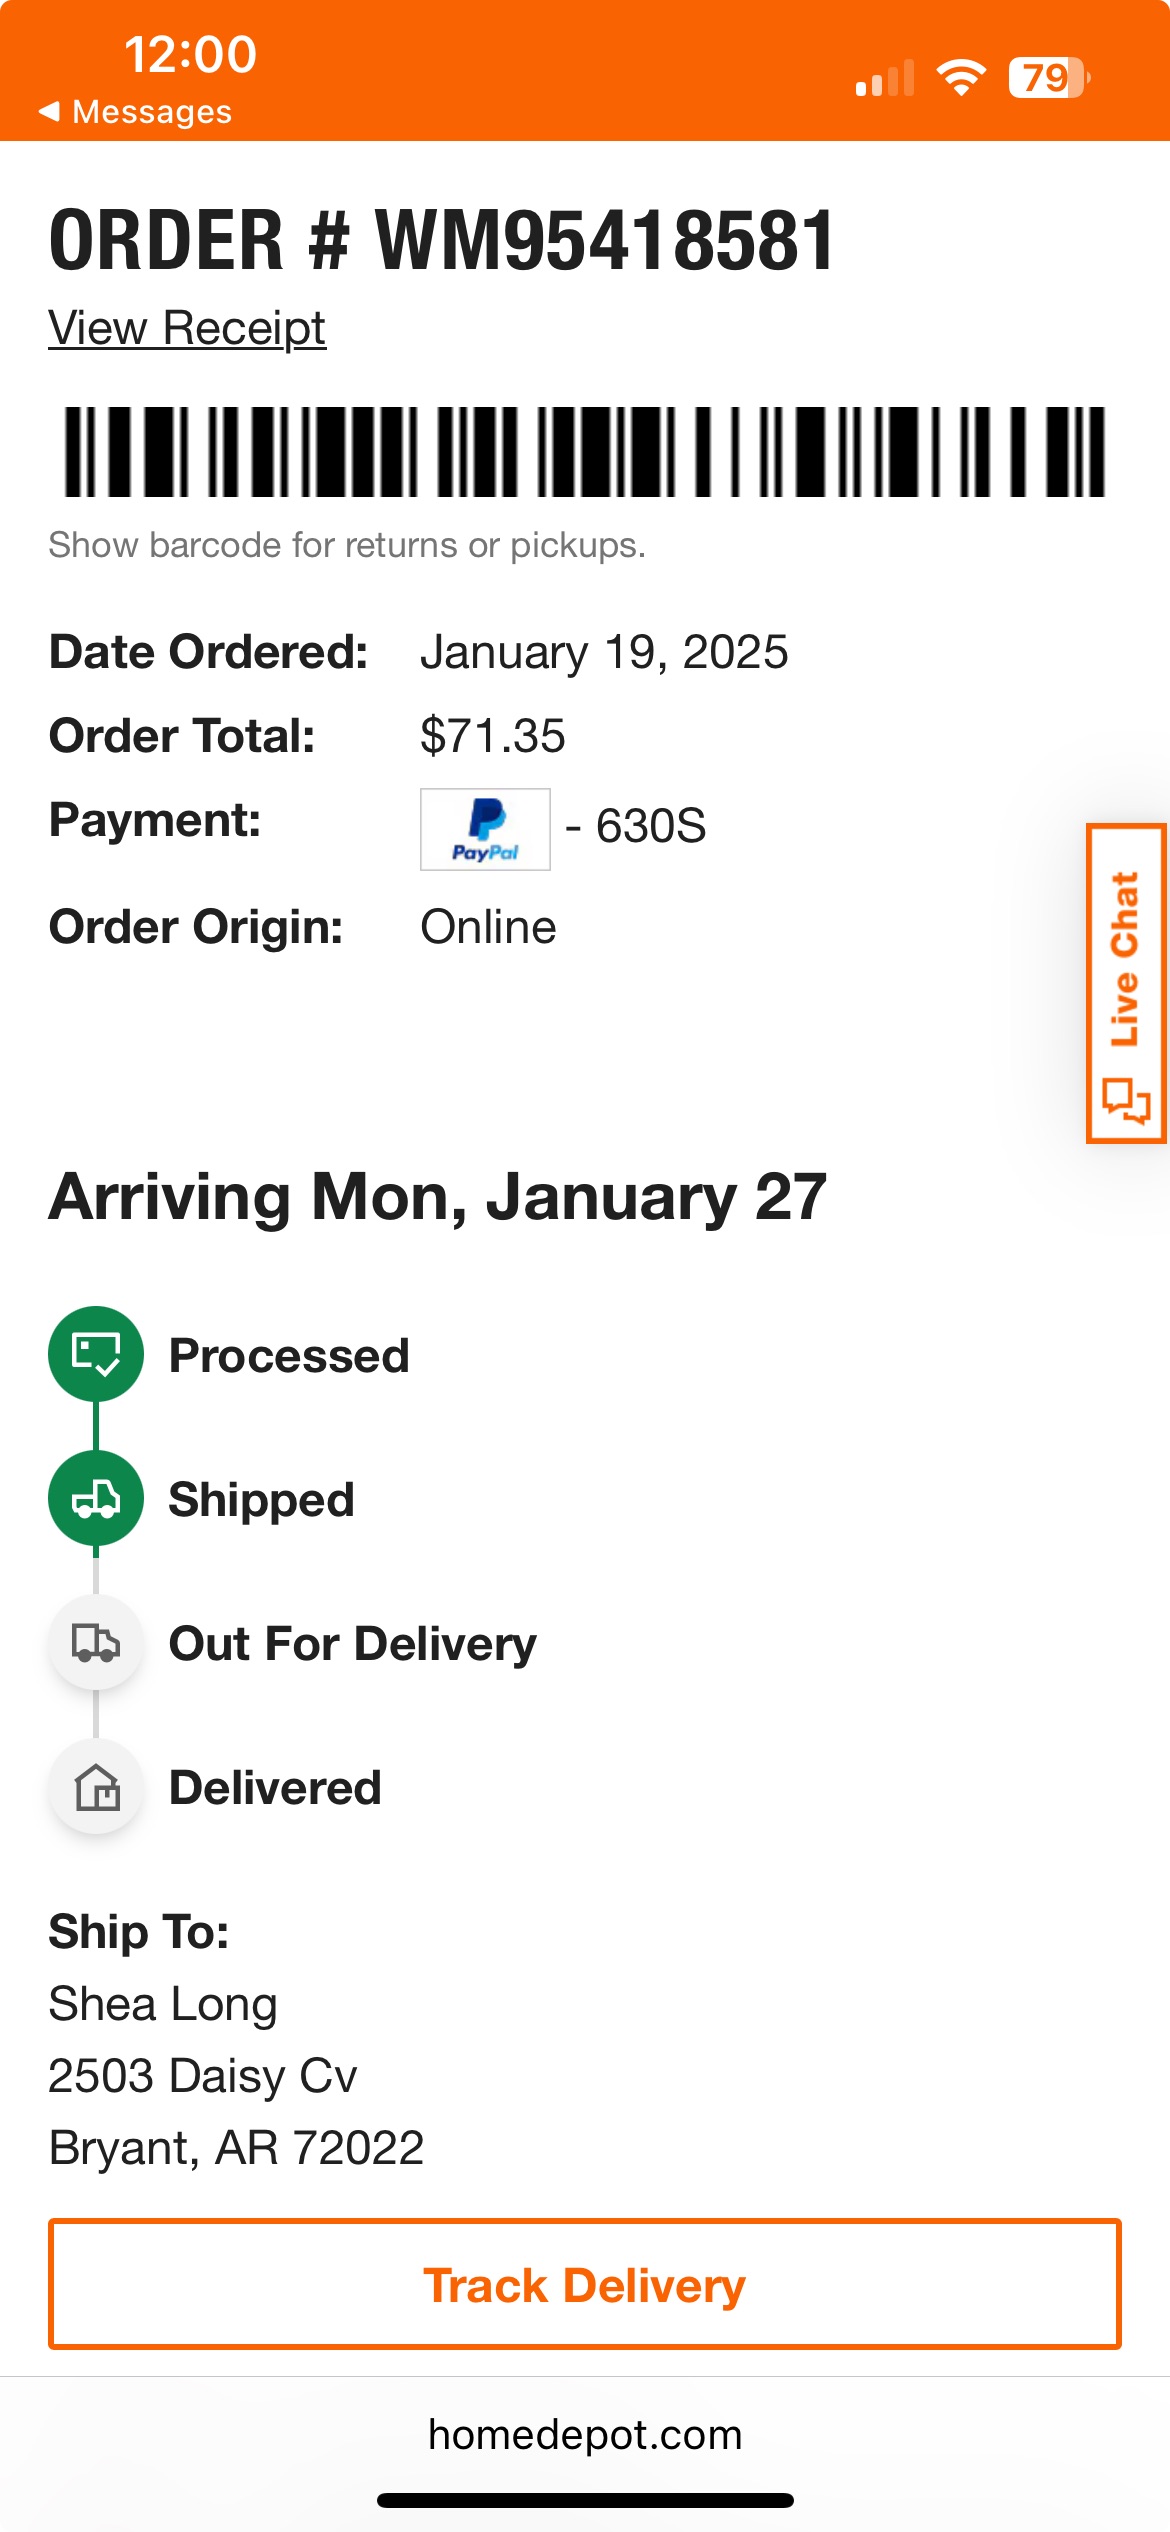Tap the battery indicator in status bar
Image resolution: width=1170 pixels, height=2532 pixels.
pos(1049,77)
